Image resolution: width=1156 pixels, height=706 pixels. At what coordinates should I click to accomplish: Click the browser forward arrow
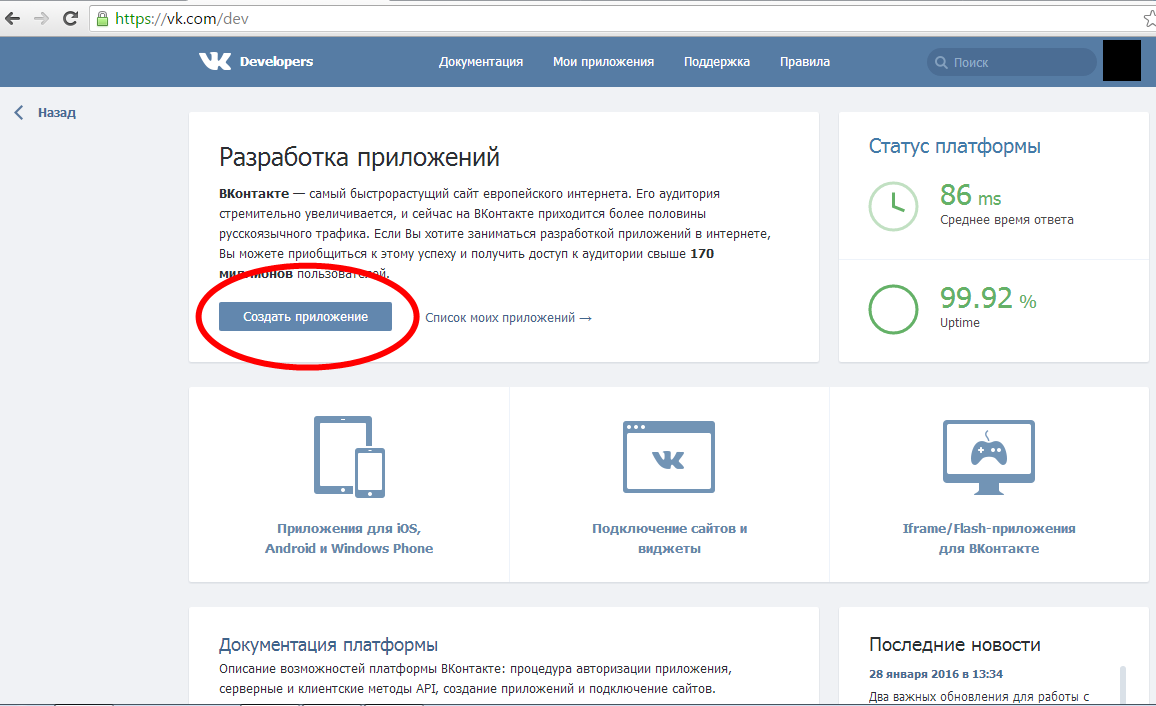point(41,18)
